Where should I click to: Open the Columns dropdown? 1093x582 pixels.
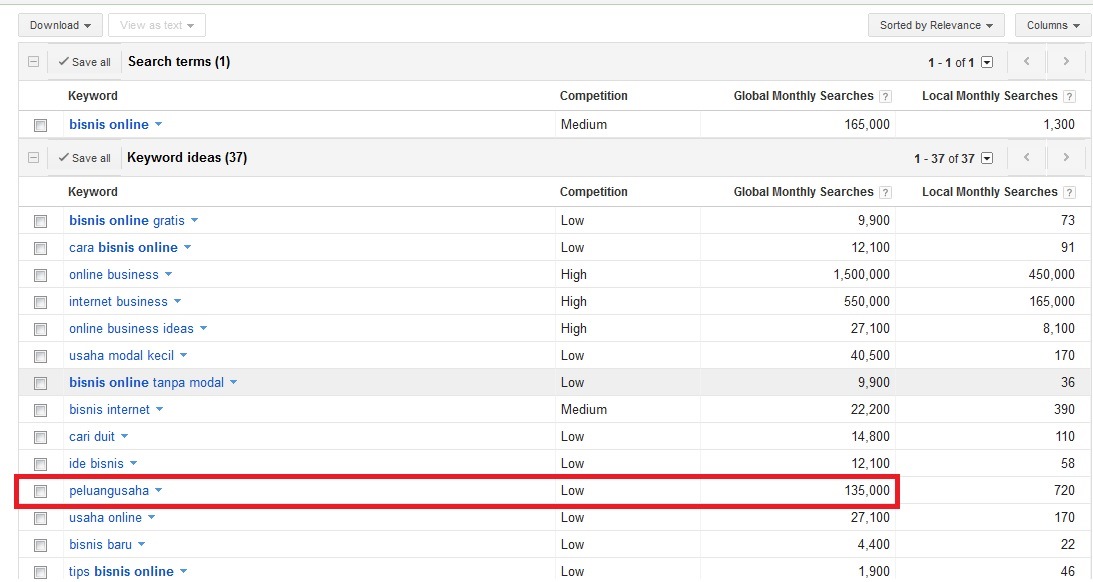point(1053,25)
